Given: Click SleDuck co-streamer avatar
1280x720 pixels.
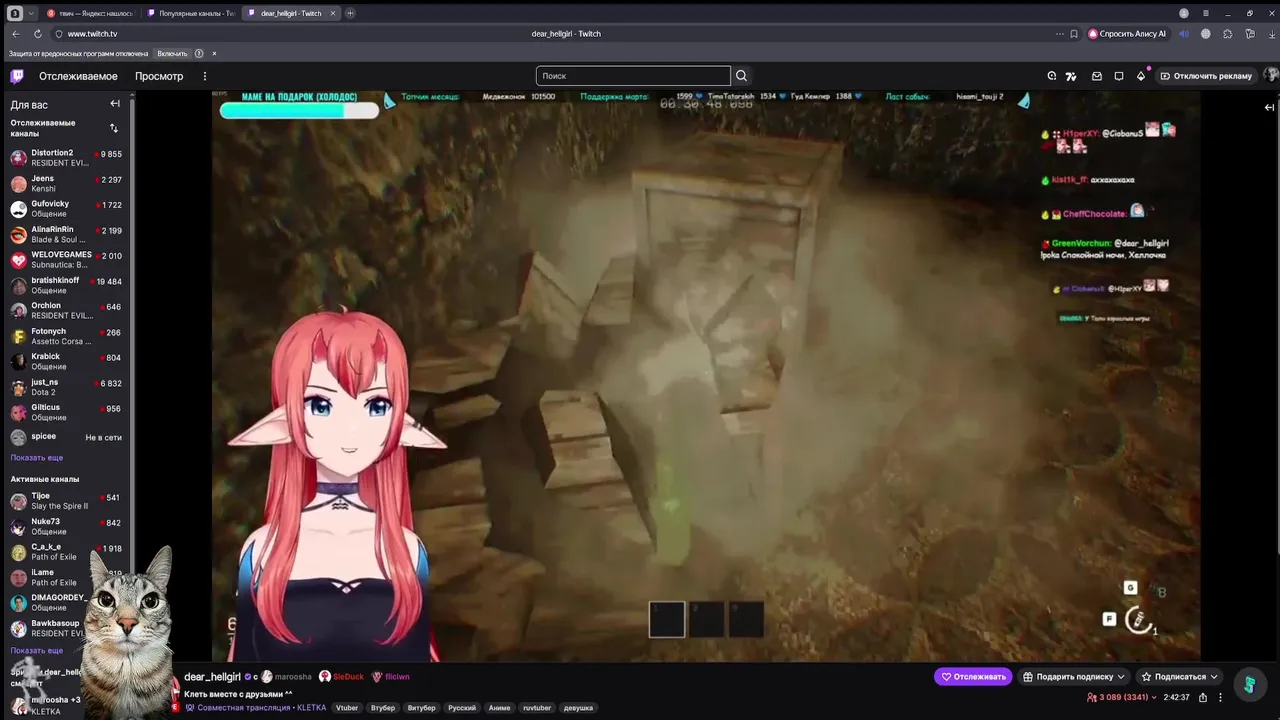Looking at the screenshot, I should (325, 677).
